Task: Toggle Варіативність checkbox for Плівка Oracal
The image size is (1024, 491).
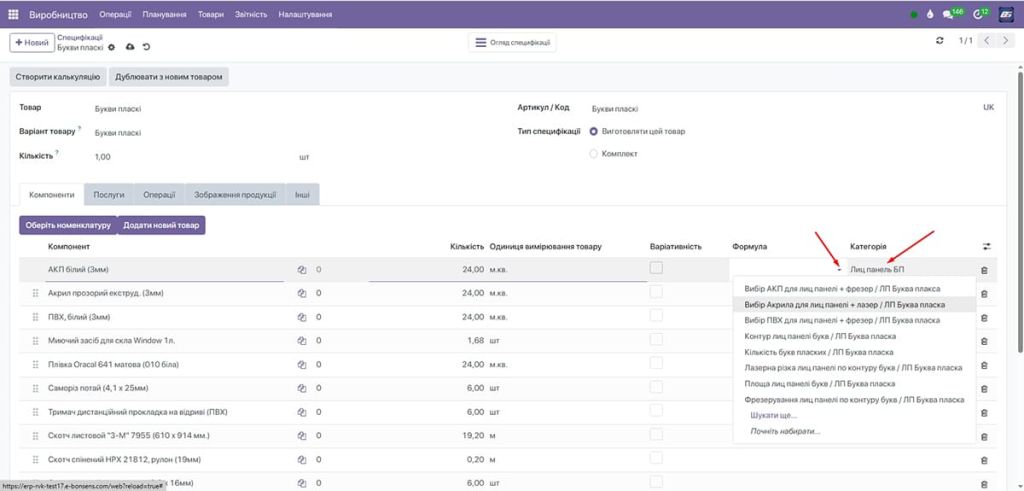Action: click(x=656, y=363)
